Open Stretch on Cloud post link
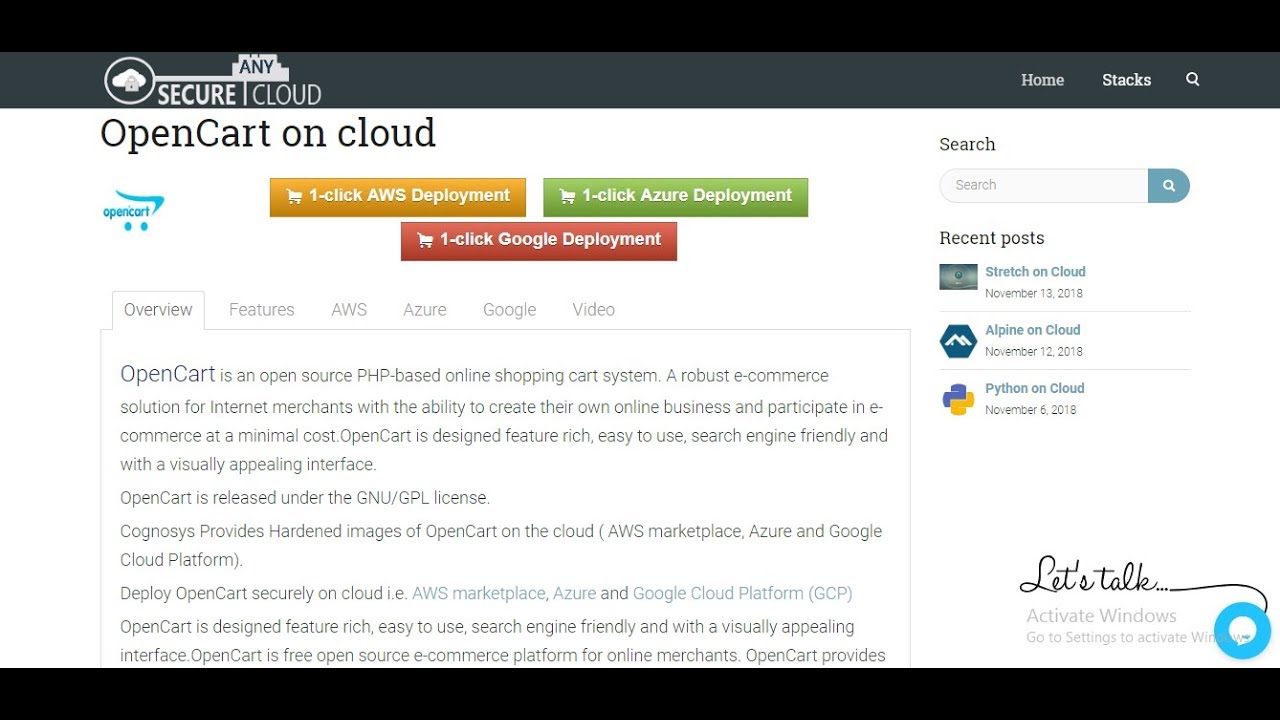 (1035, 272)
